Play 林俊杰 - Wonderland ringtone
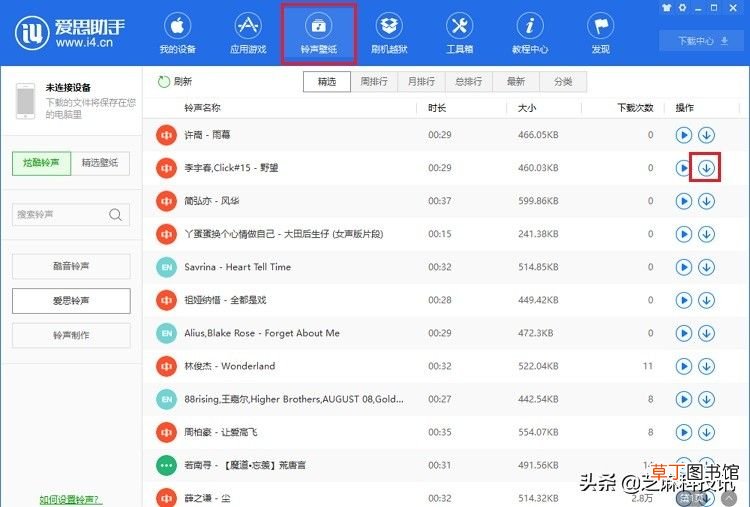This screenshot has width=750, height=507. click(684, 366)
